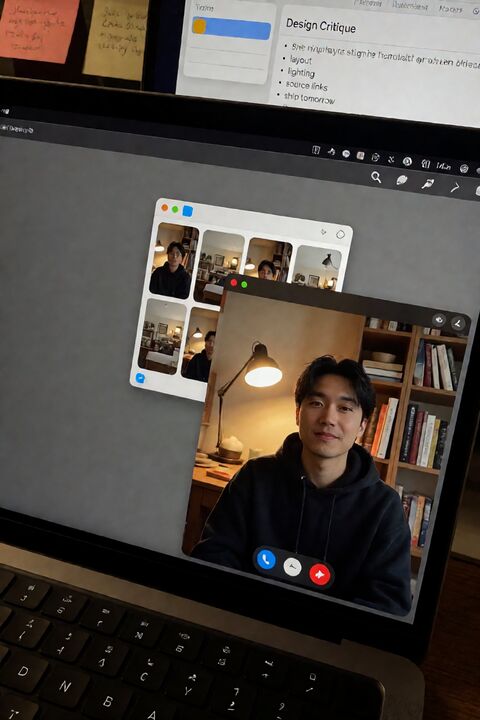Click the blue round icon at the photo grid's bottom corner

[x=141, y=378]
